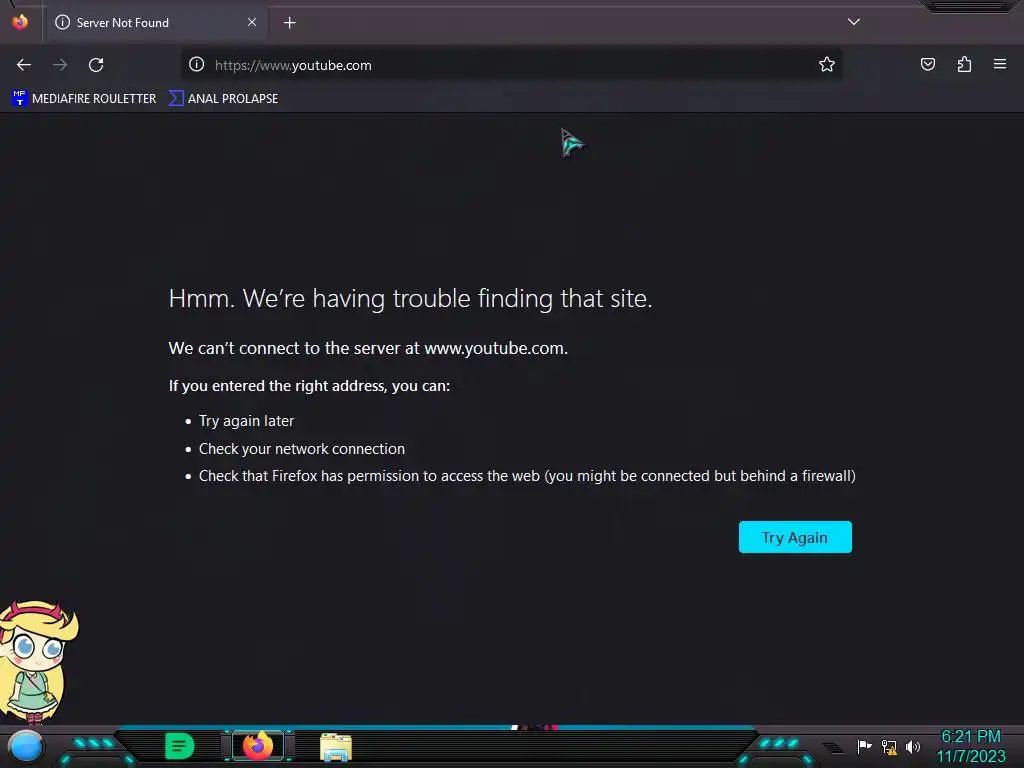
Task: Open File Explorer from the taskbar
Action: [x=336, y=747]
